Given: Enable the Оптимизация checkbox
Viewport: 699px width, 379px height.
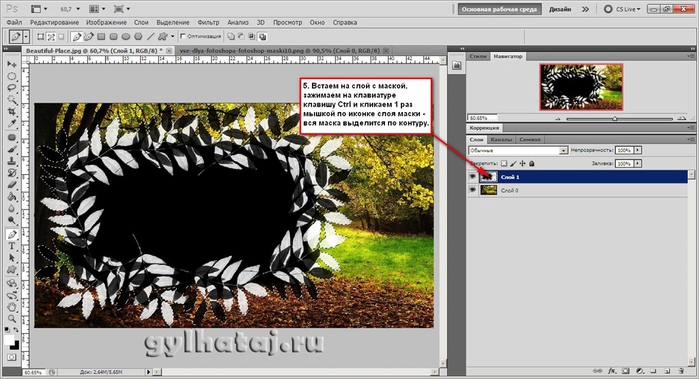Looking at the screenshot, I should point(182,36).
